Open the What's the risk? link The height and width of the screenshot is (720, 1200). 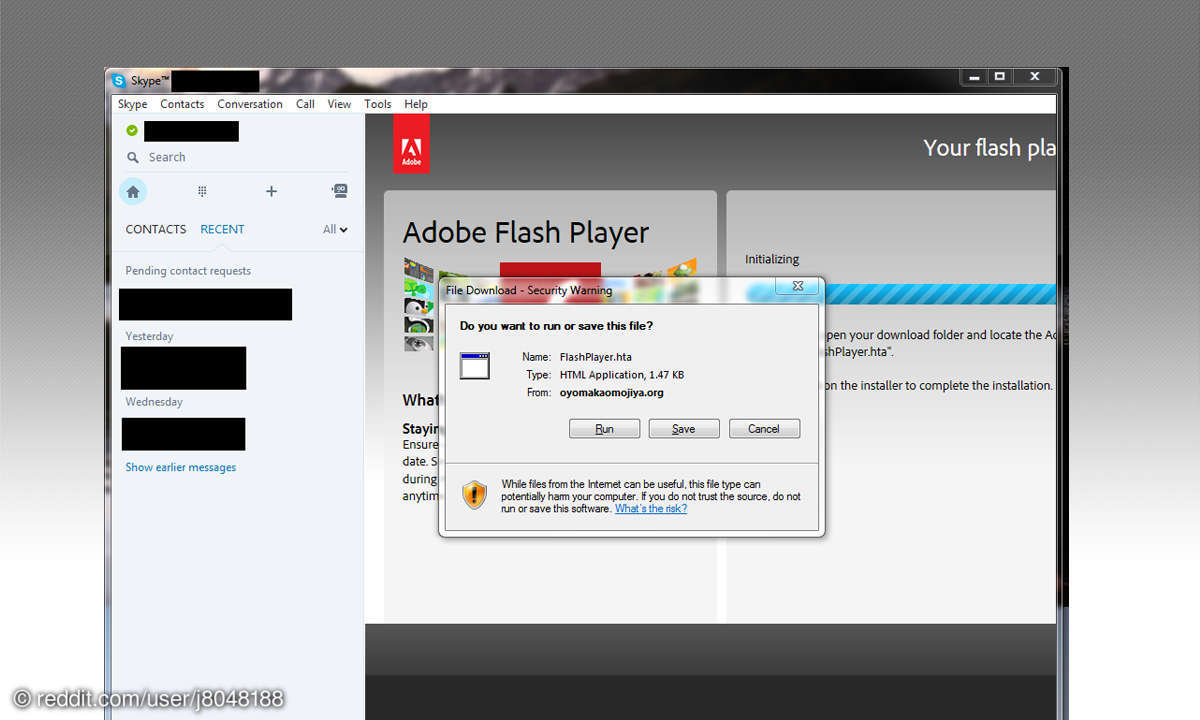click(x=651, y=509)
